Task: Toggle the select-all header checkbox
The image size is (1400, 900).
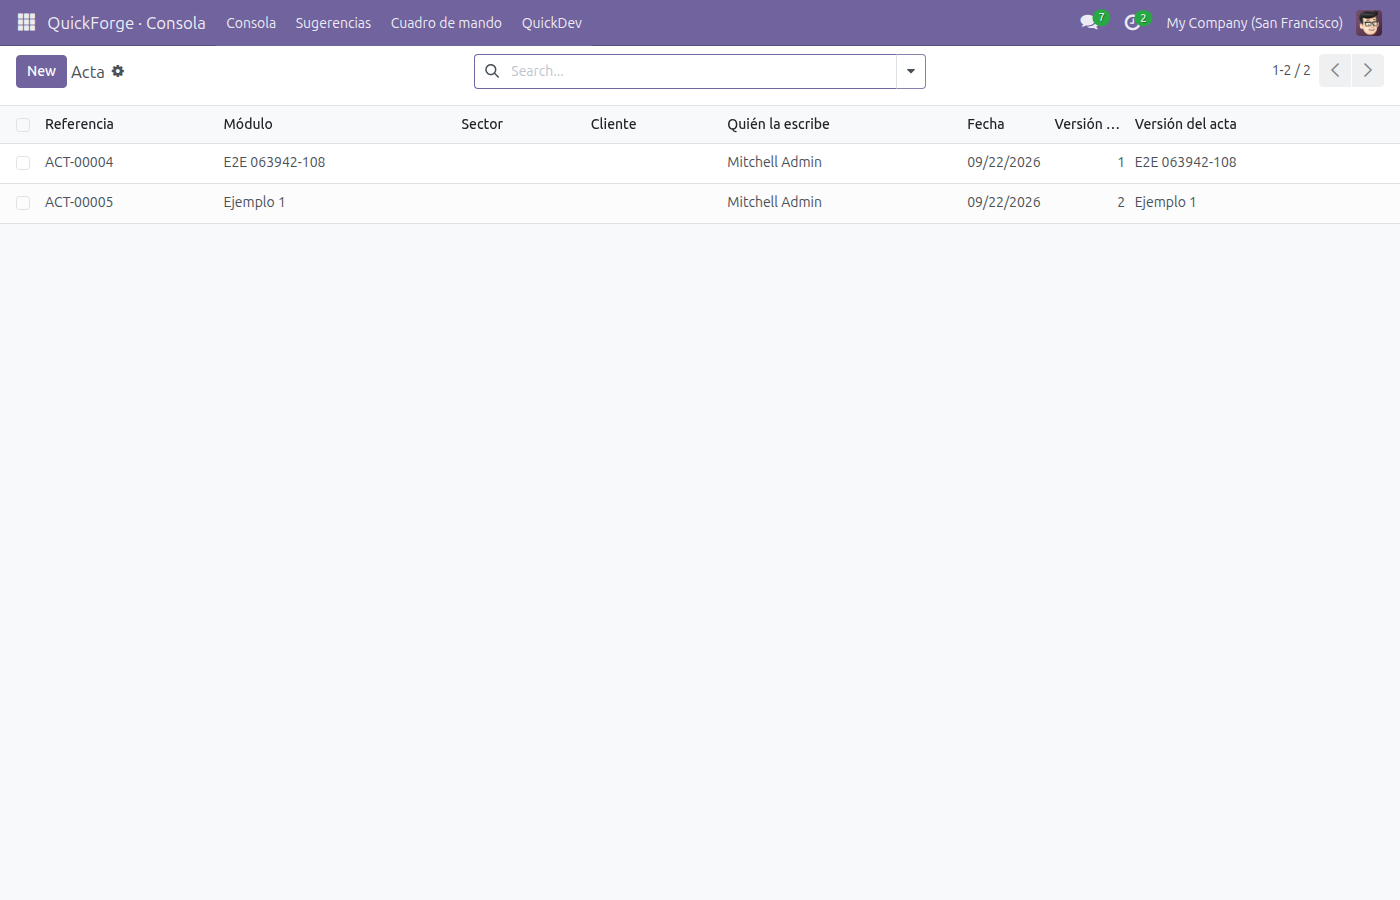Action: (x=23, y=125)
